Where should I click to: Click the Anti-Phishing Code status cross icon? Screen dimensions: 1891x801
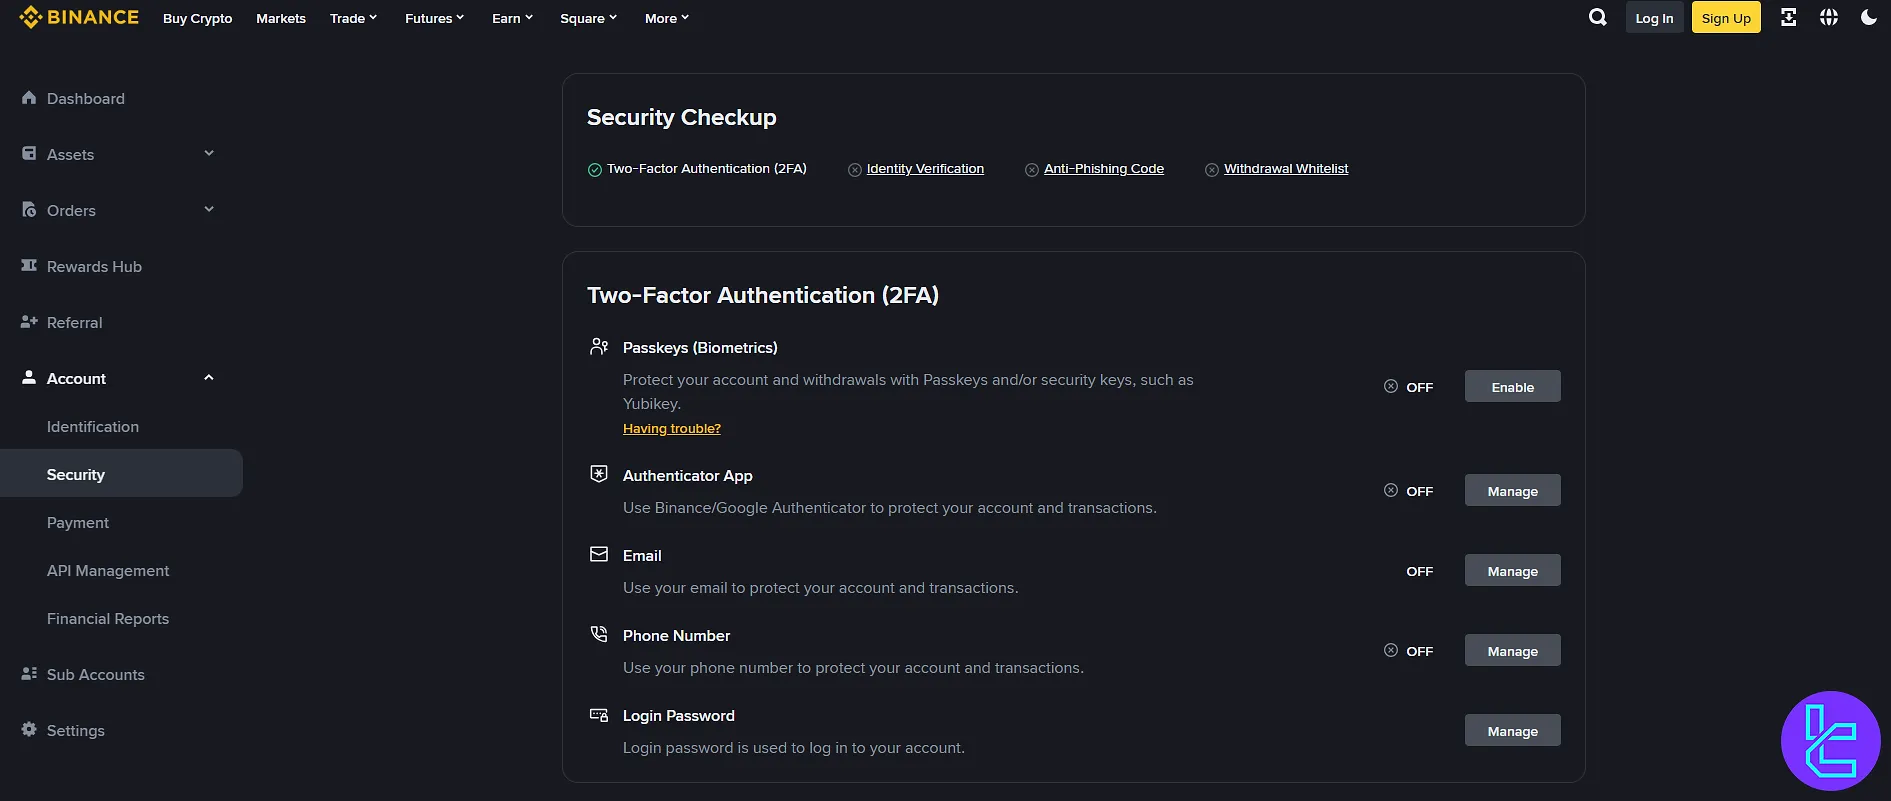(1032, 170)
